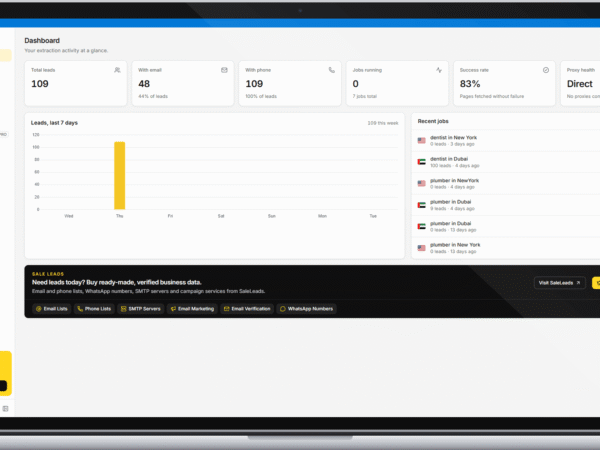The image size is (600, 450).
Task: Open the SMTP Servers chip
Action: (x=141, y=309)
